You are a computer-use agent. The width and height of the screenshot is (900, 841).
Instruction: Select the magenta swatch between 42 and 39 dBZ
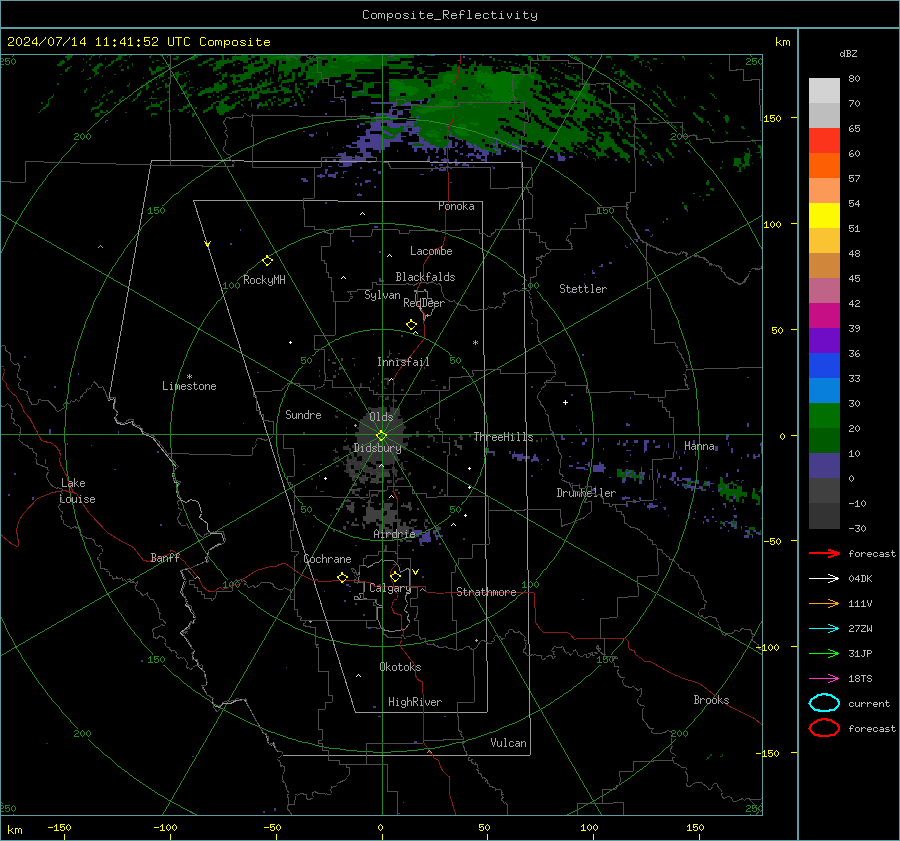(x=824, y=316)
